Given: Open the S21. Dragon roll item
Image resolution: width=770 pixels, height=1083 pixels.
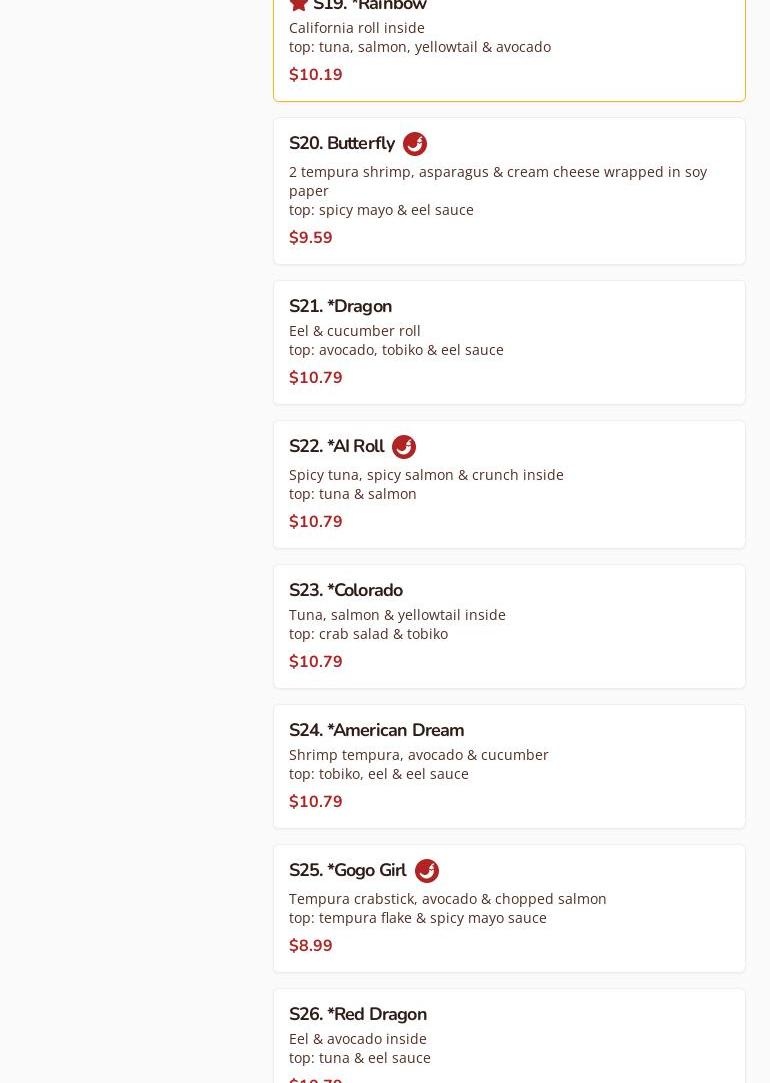Looking at the screenshot, I should pyautogui.click(x=340, y=306).
